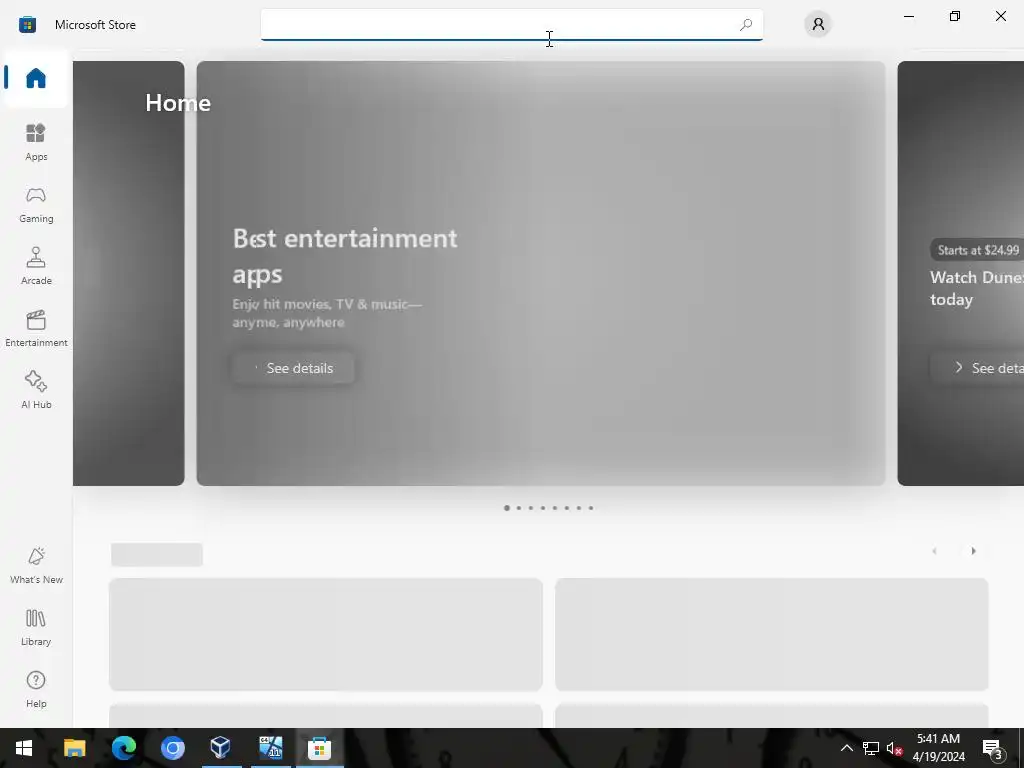Image resolution: width=1024 pixels, height=768 pixels.
Task: Open the blue circle browser taskbar icon
Action: (173, 748)
